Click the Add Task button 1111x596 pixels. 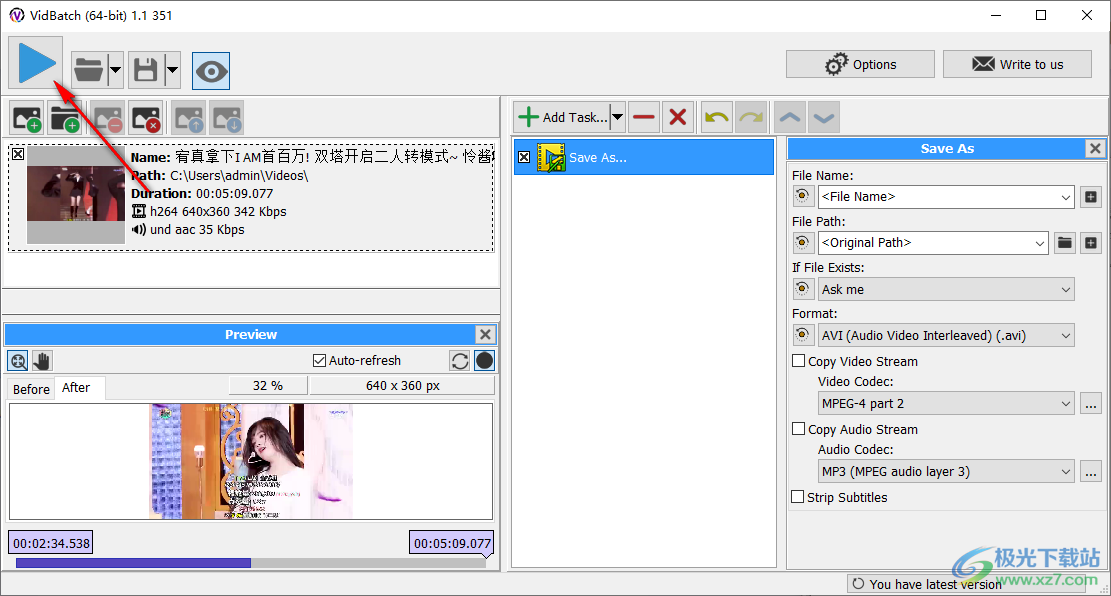coord(562,118)
